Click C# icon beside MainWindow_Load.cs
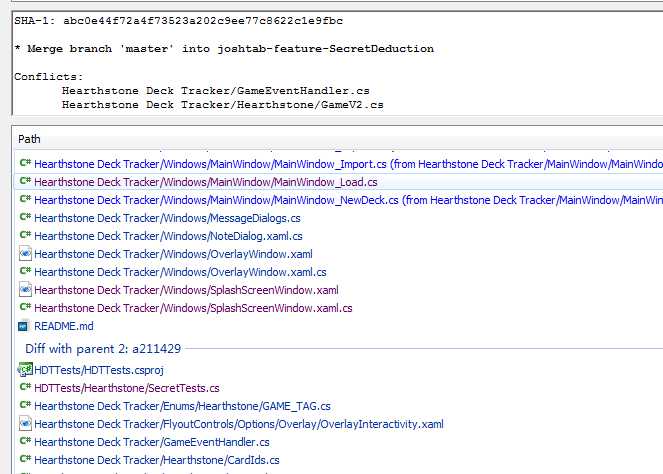The image size is (663, 474). tap(25, 182)
